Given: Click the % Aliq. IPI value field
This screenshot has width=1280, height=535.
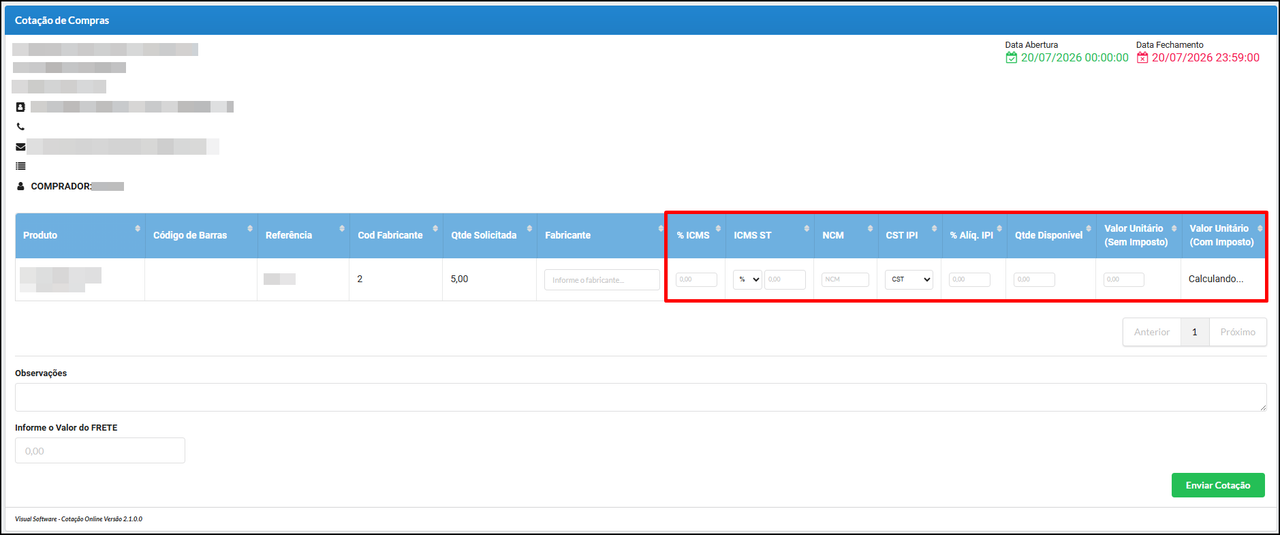Looking at the screenshot, I should pos(970,280).
